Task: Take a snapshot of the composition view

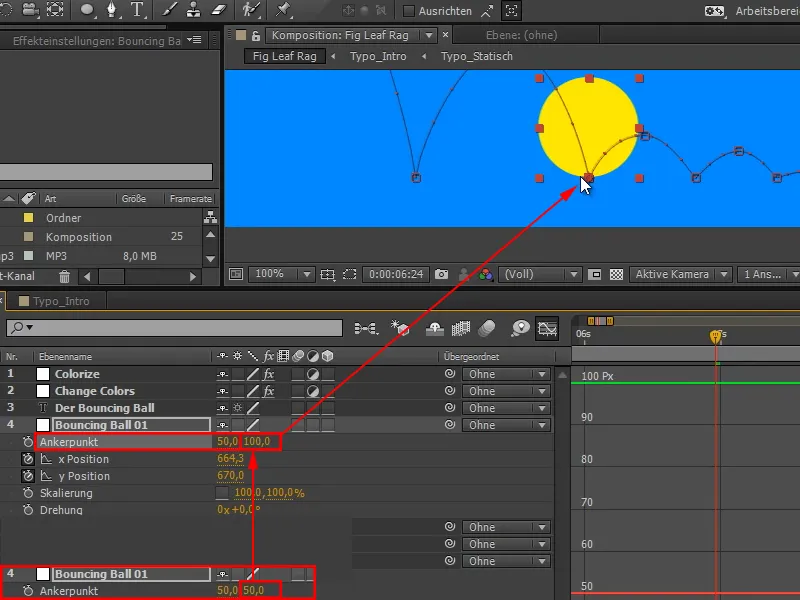Action: click(441, 274)
